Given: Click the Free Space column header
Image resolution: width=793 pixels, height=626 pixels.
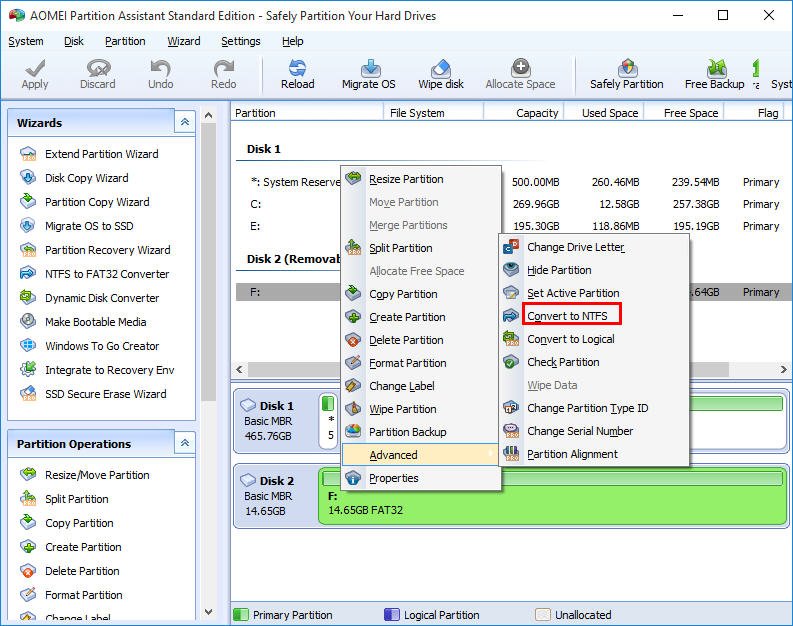Looking at the screenshot, I should pos(684,113).
